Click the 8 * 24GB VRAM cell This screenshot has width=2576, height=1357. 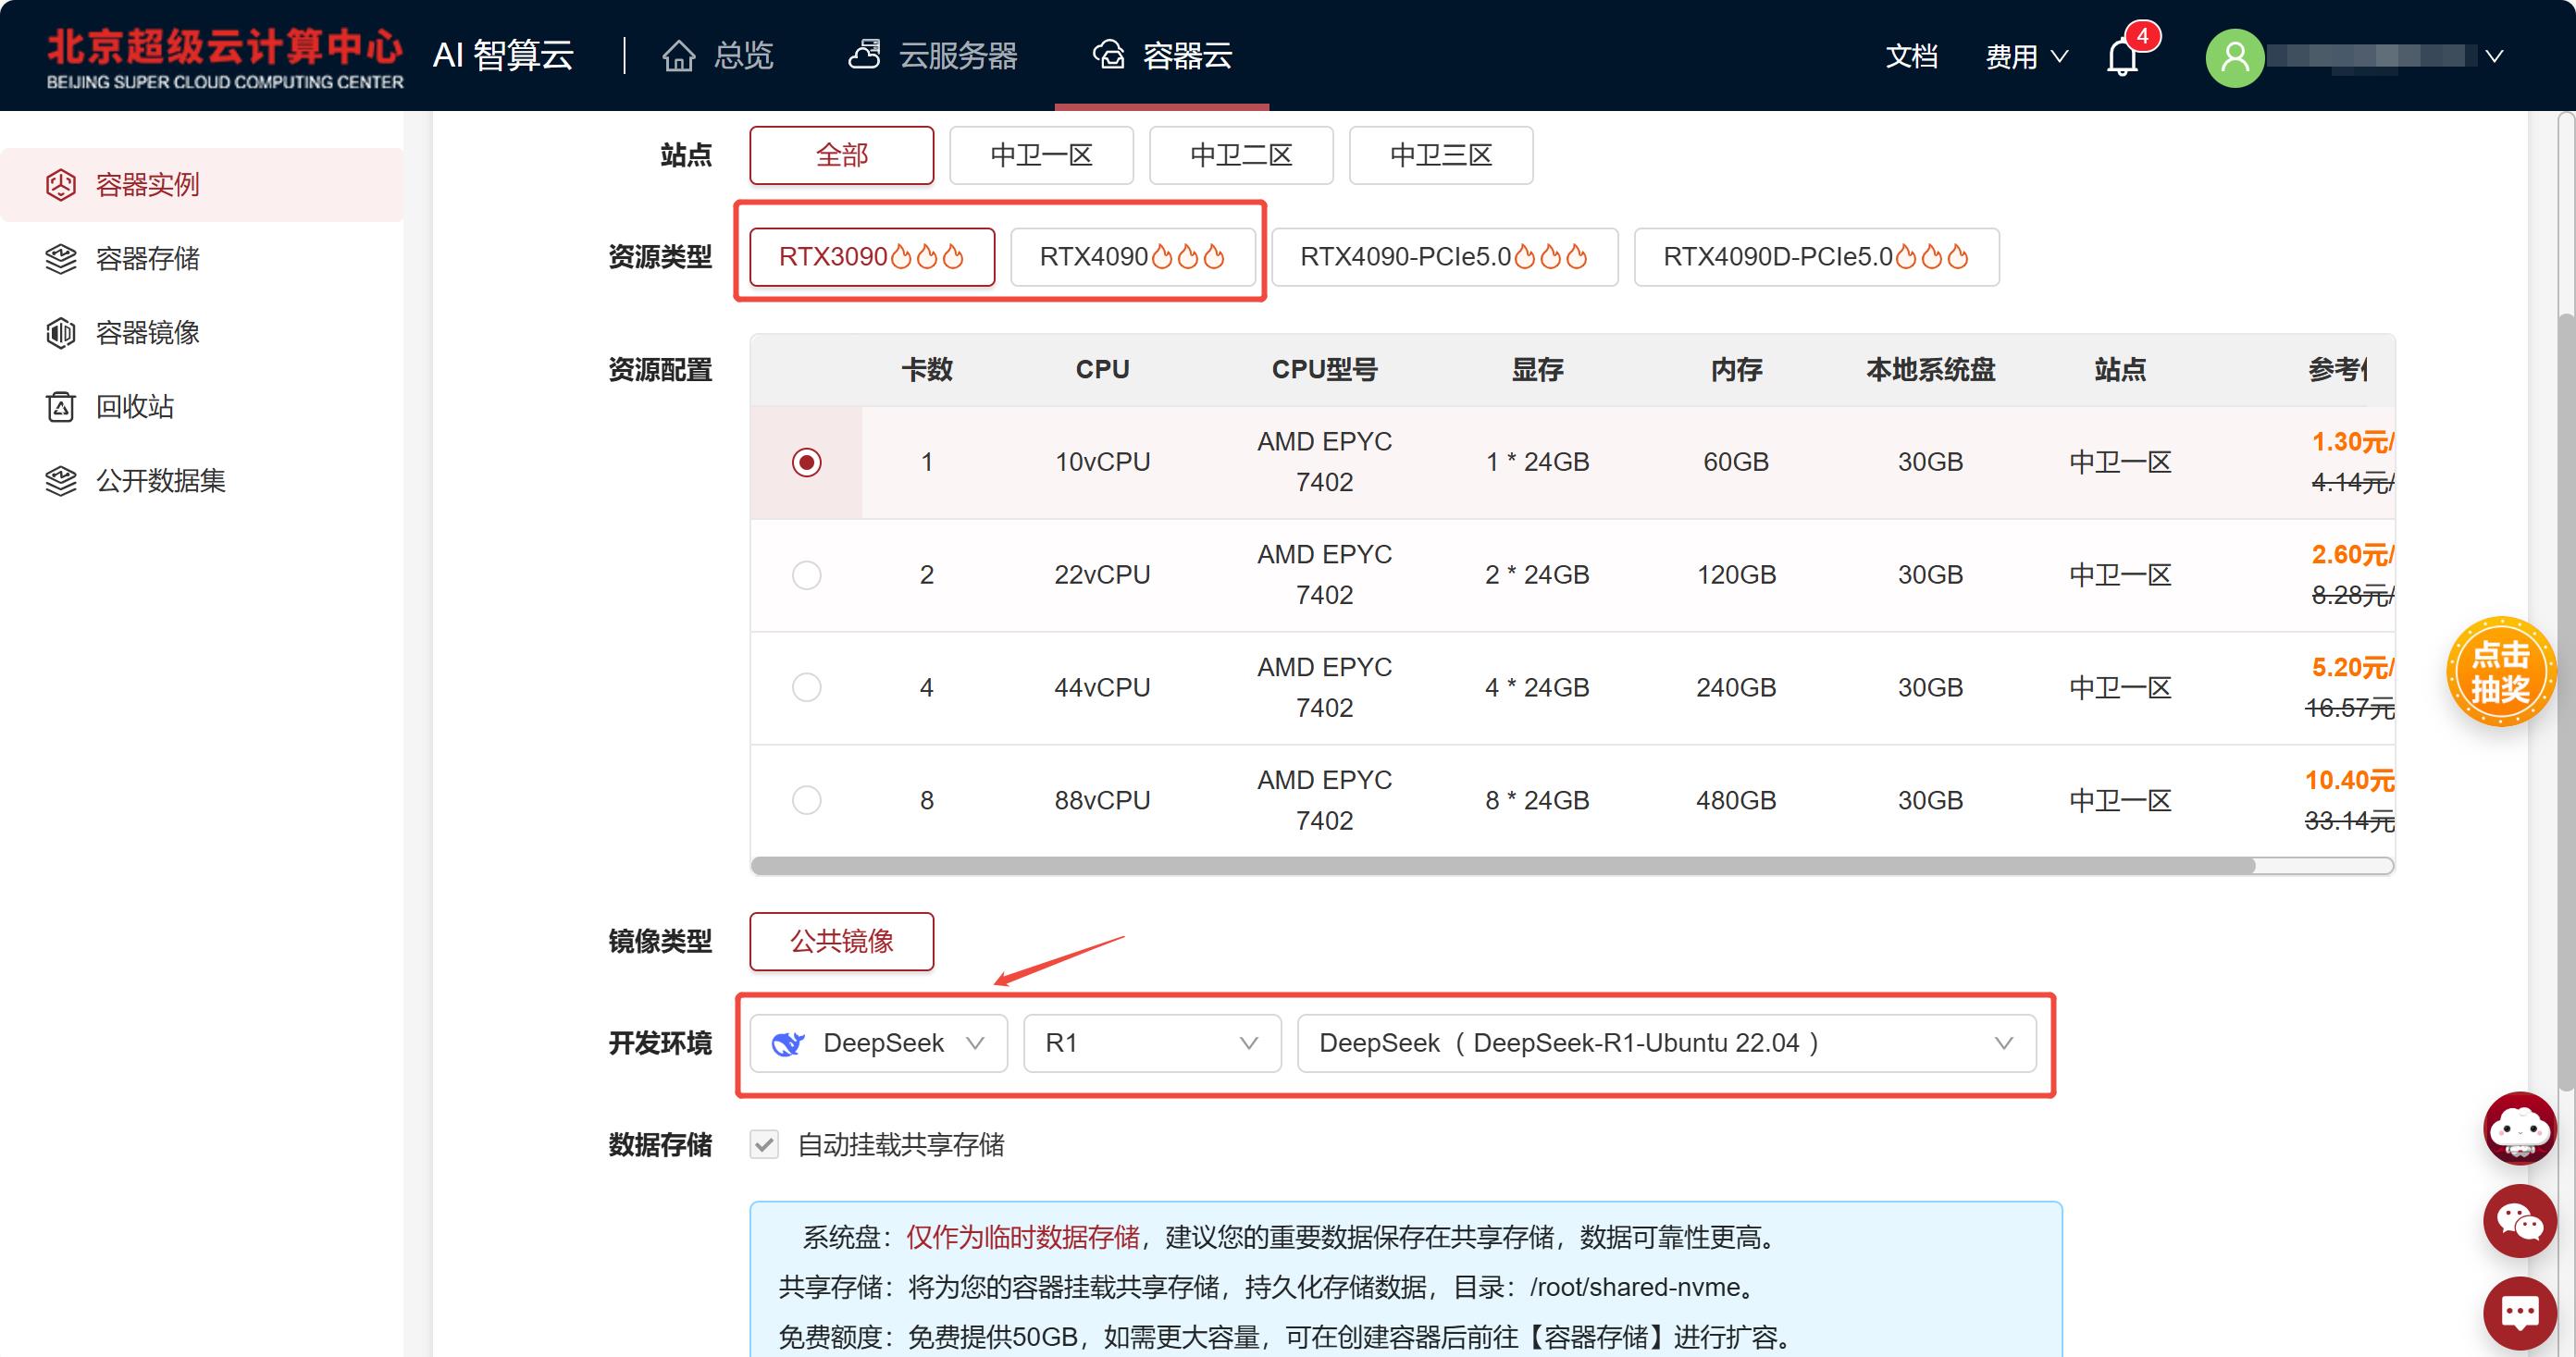coord(1537,801)
